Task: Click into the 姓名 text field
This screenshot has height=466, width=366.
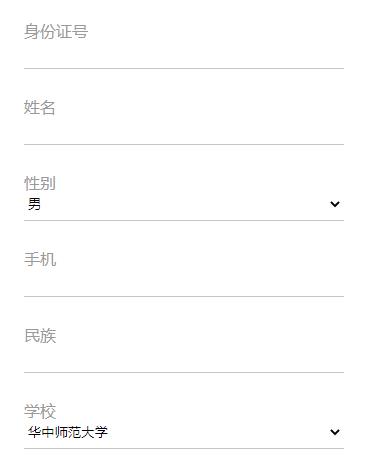Action: click(x=184, y=118)
